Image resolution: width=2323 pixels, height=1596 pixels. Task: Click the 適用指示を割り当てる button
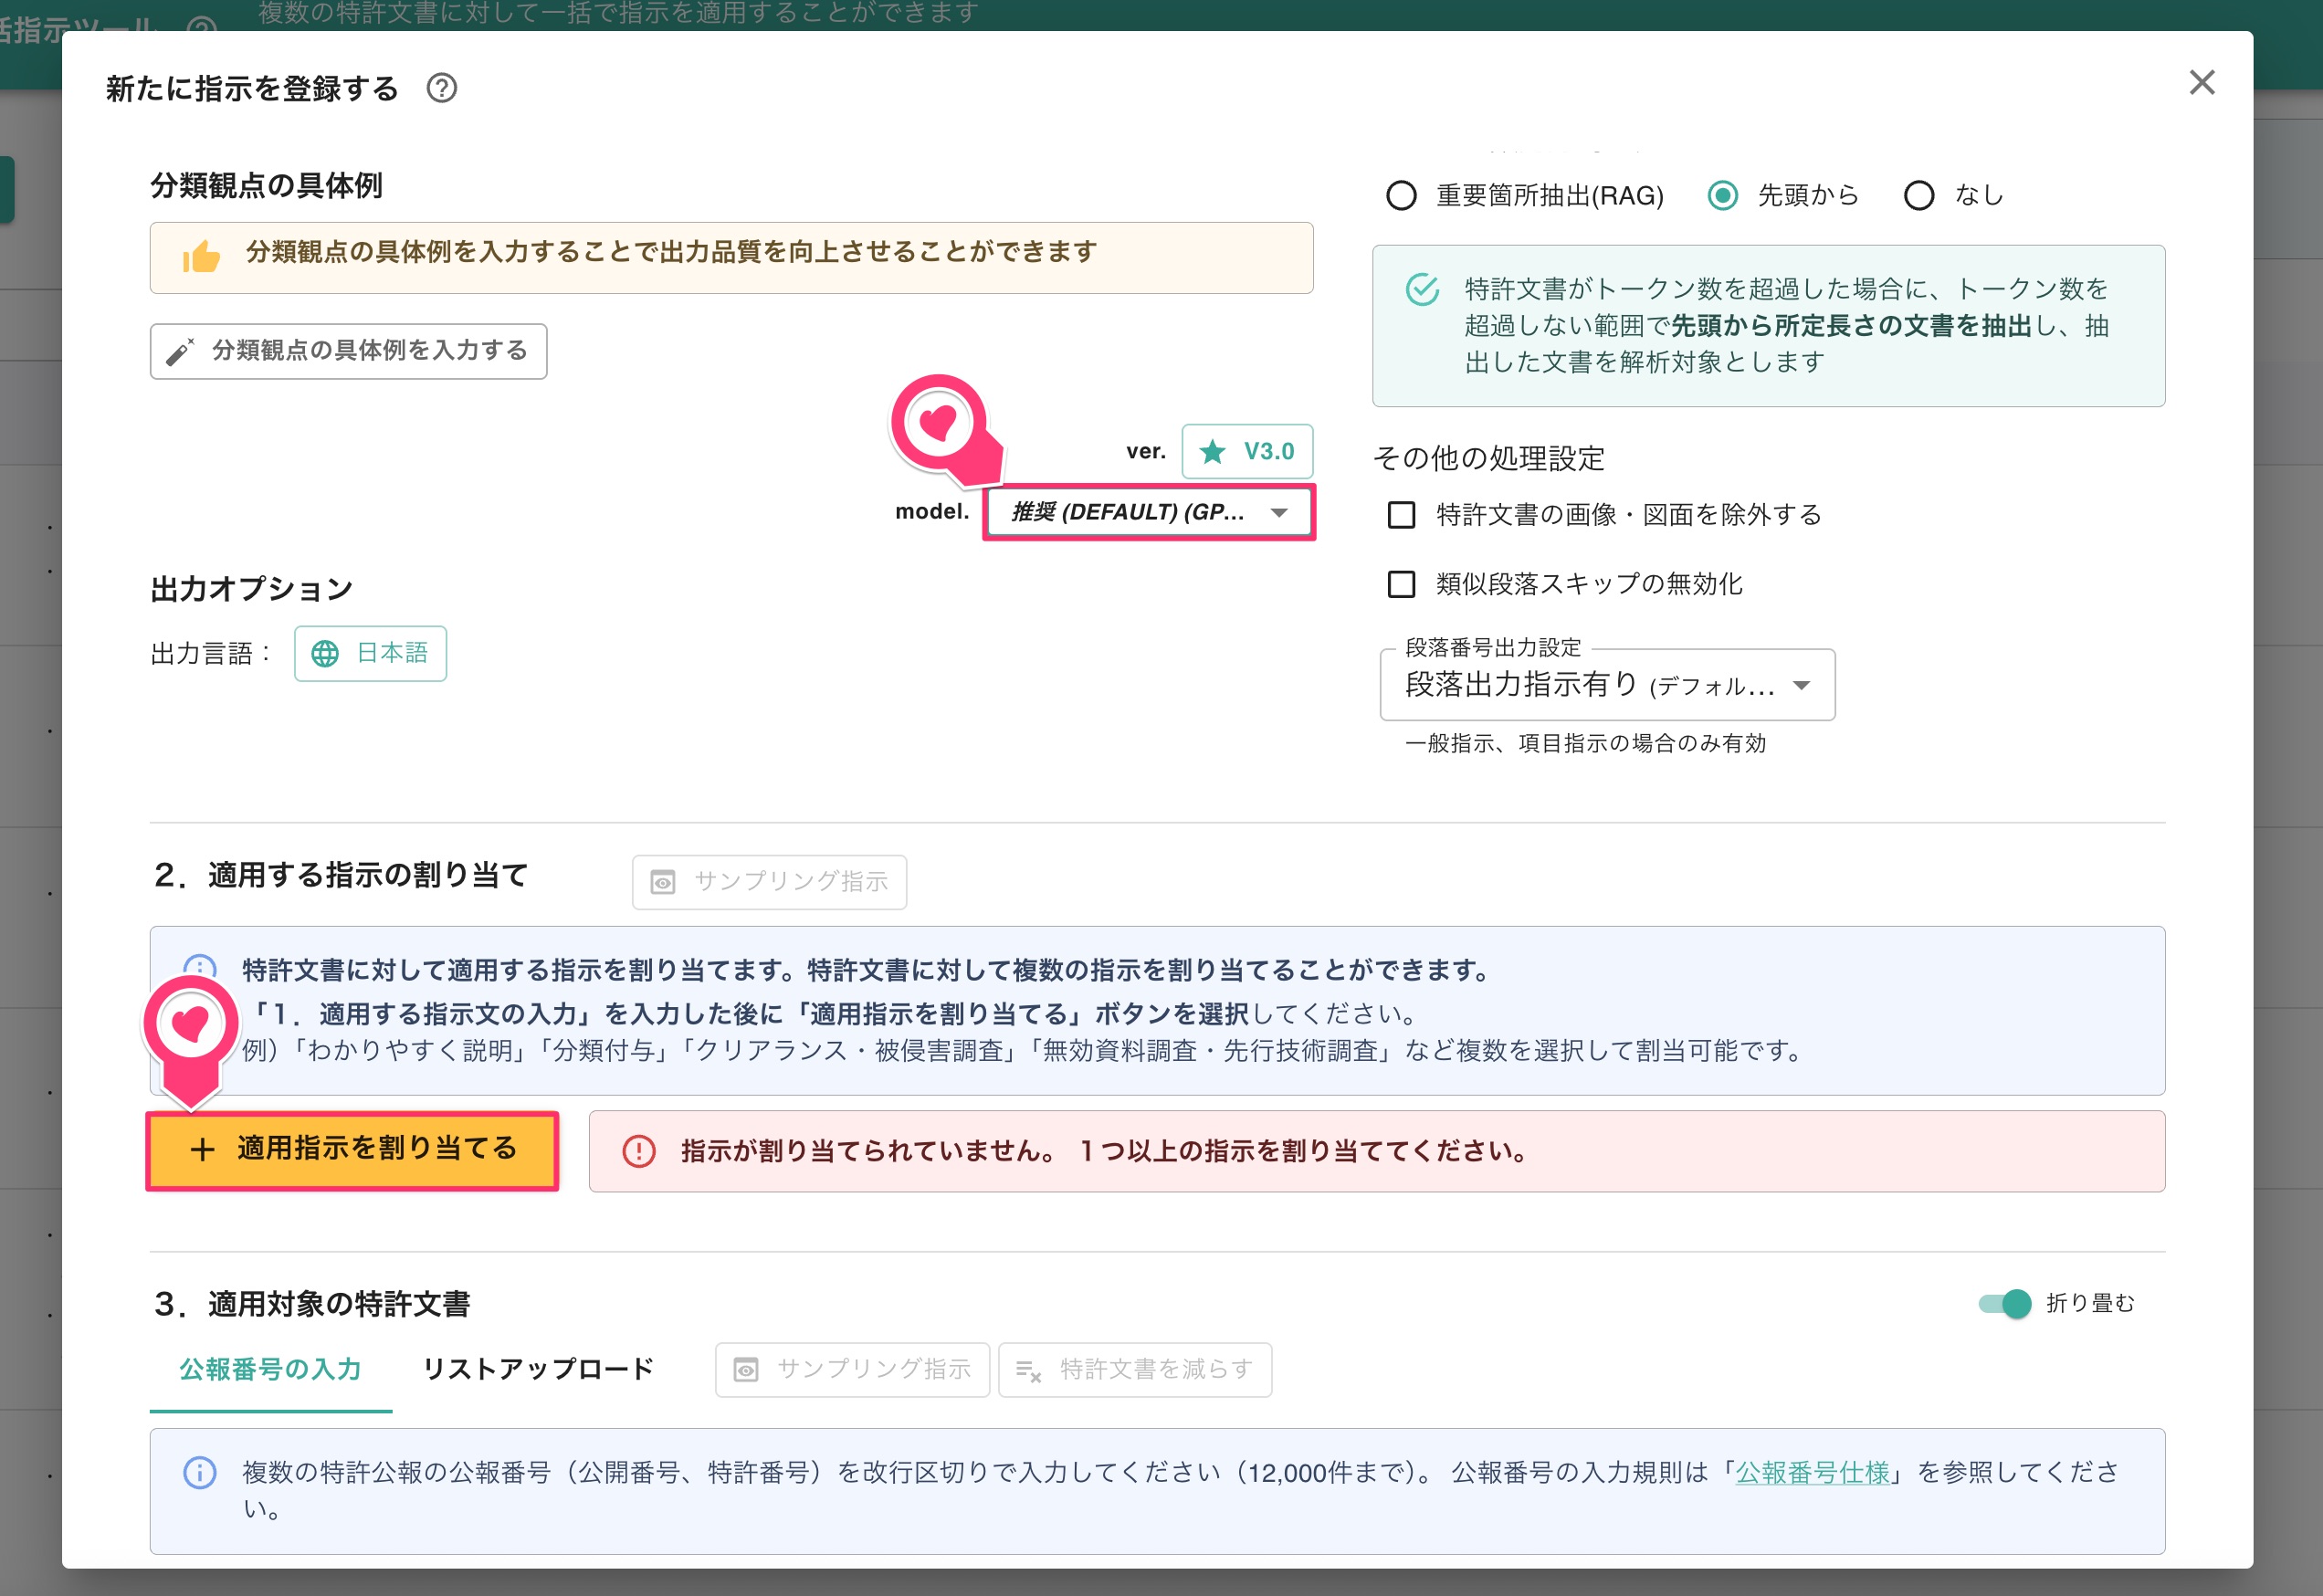pyautogui.click(x=352, y=1150)
